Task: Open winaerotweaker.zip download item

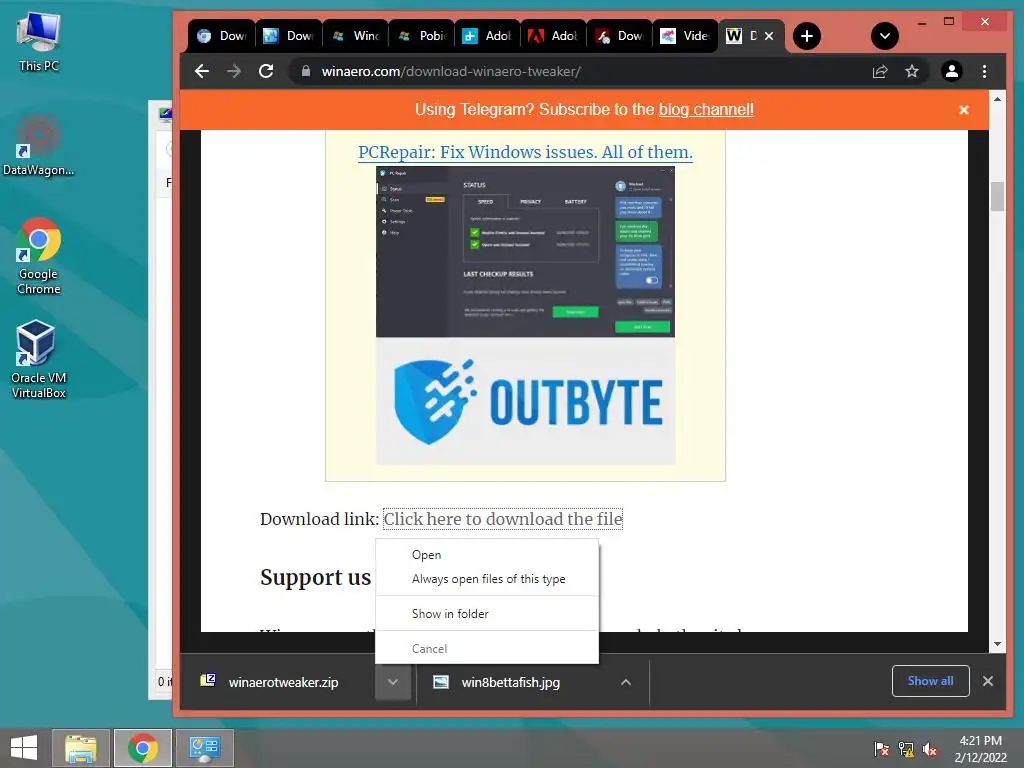Action: point(277,682)
